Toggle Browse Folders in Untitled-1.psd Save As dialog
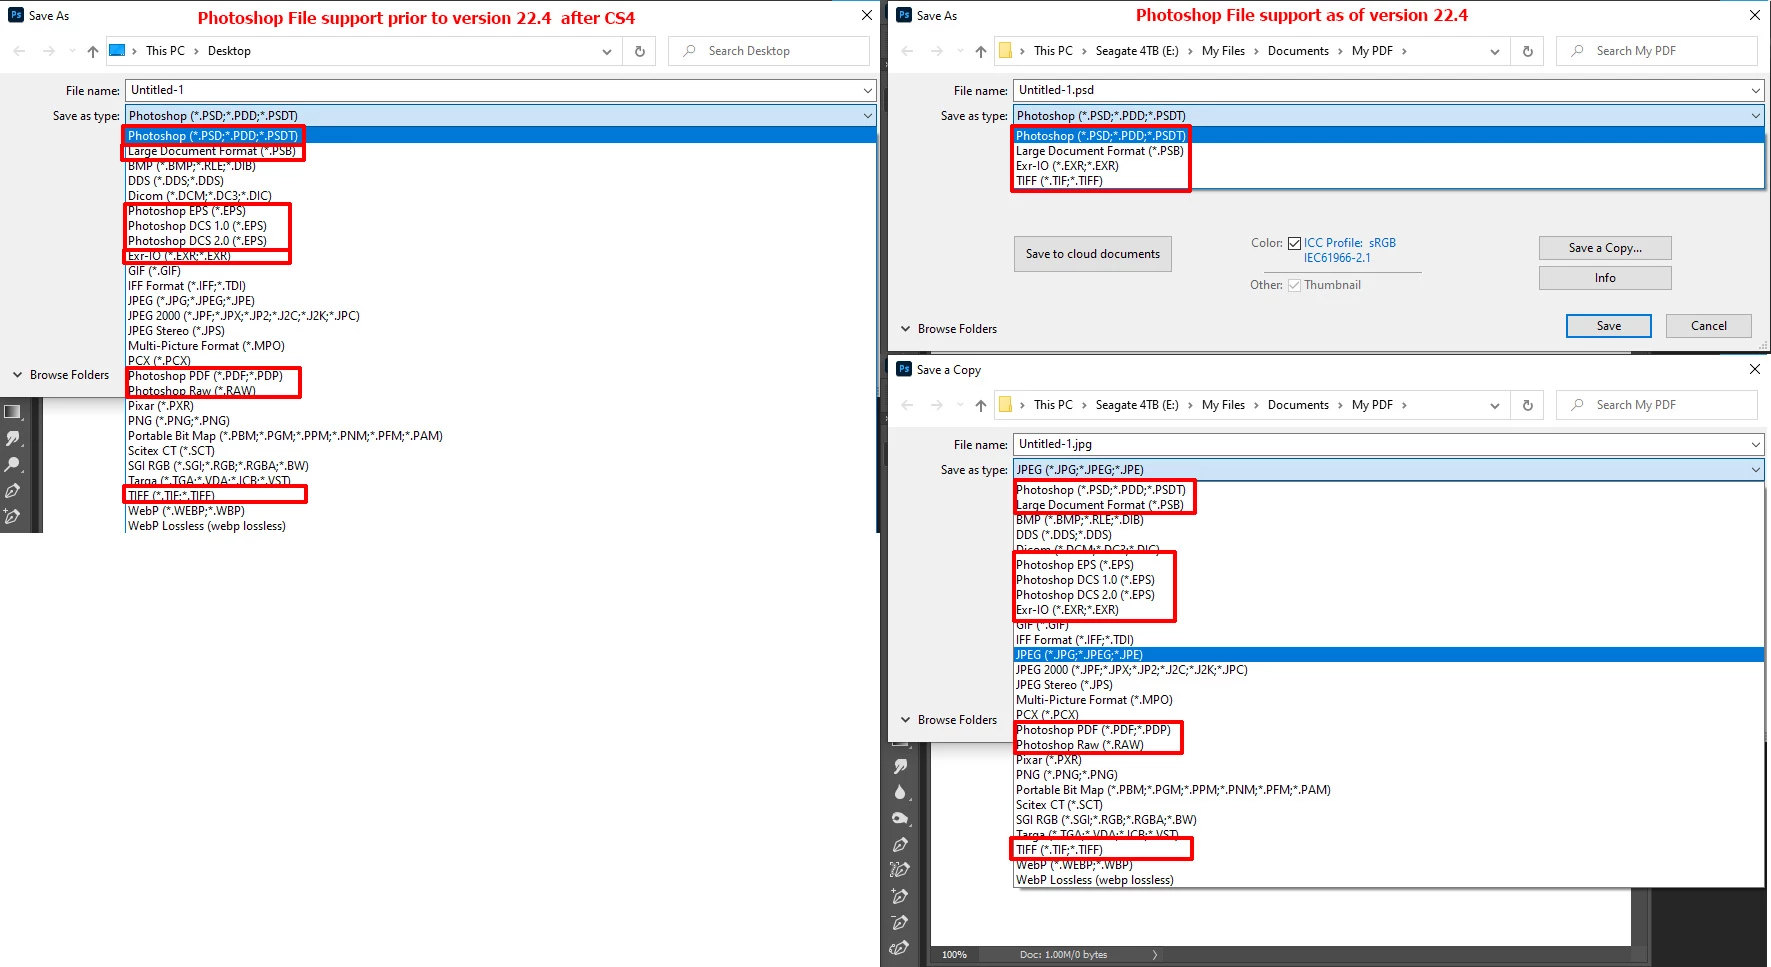Image resolution: width=1771 pixels, height=967 pixels. 948,329
